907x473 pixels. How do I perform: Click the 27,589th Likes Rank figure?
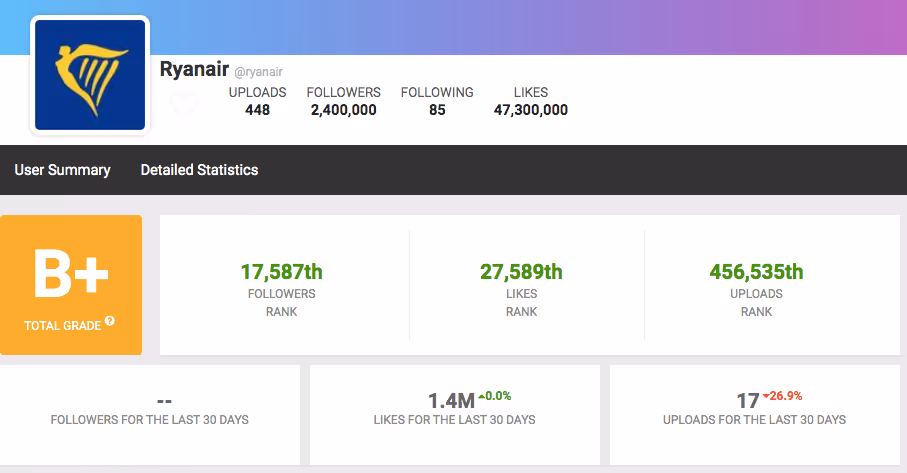521,272
